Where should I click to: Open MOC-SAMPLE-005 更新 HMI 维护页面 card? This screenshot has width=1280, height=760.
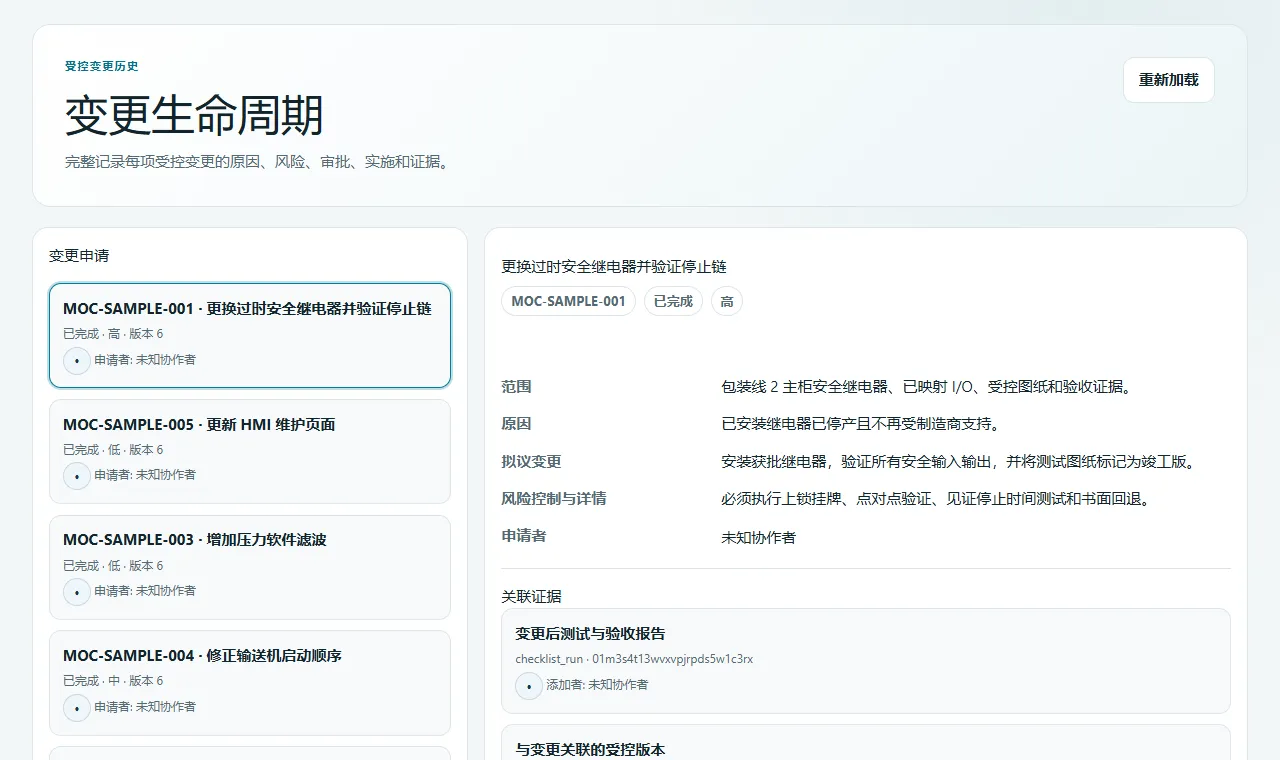[250, 451]
